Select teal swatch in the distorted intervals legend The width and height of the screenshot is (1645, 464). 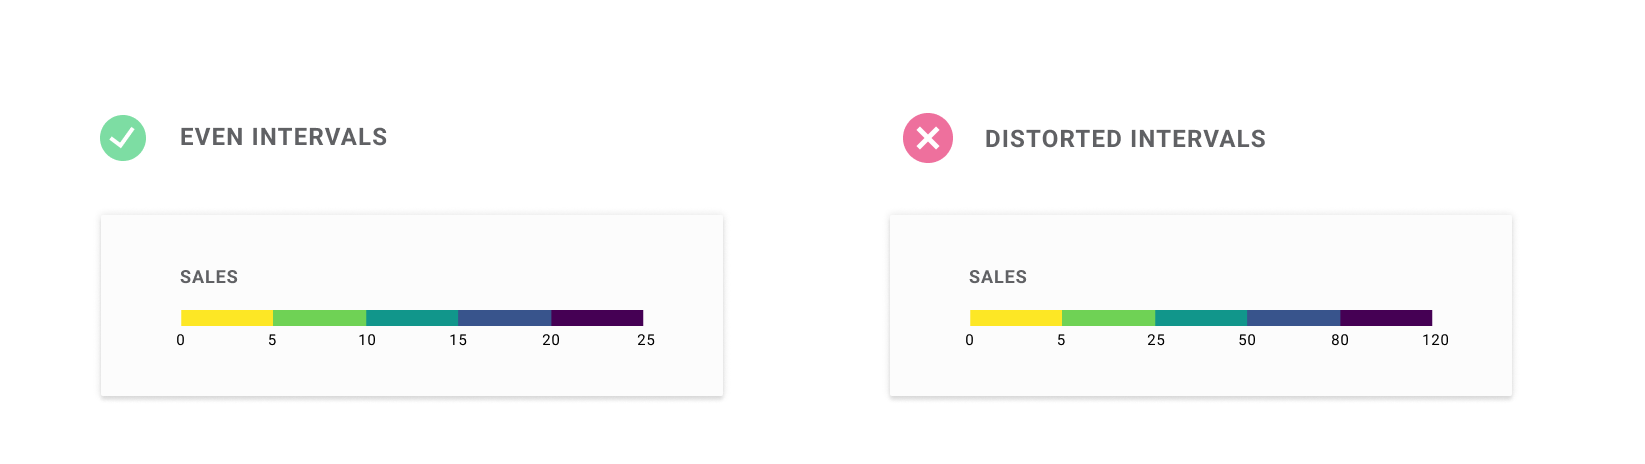pos(1201,318)
